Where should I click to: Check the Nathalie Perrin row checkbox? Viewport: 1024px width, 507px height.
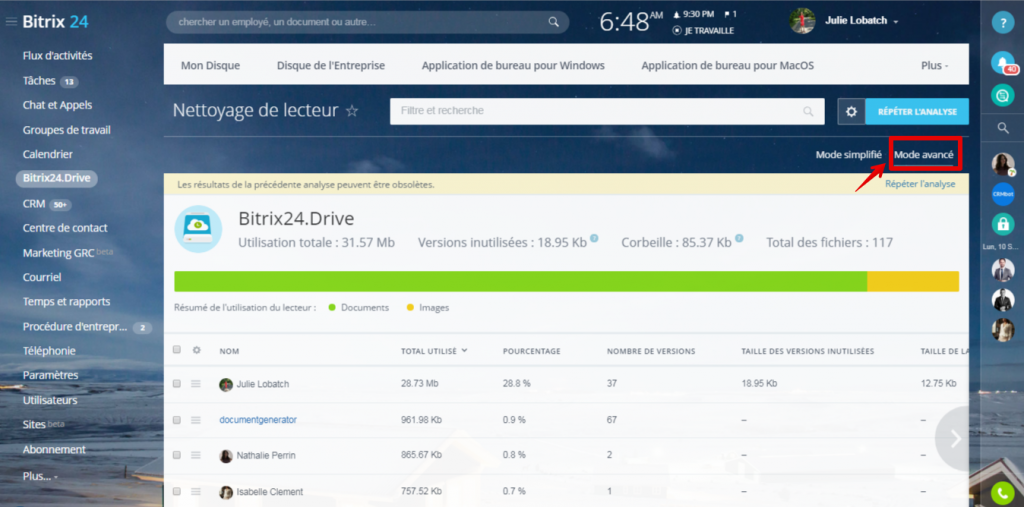(176, 455)
